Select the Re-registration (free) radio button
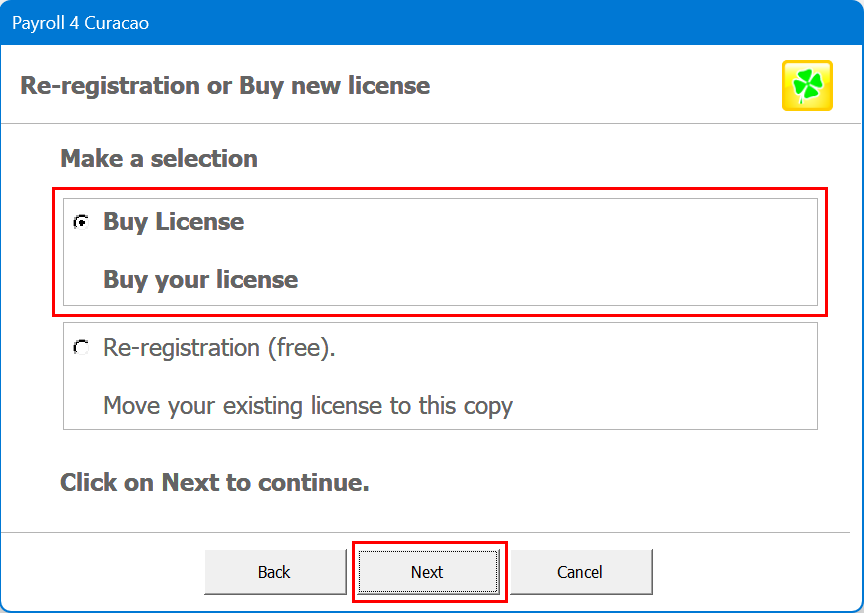This screenshot has width=865, height=613. pos(80,348)
